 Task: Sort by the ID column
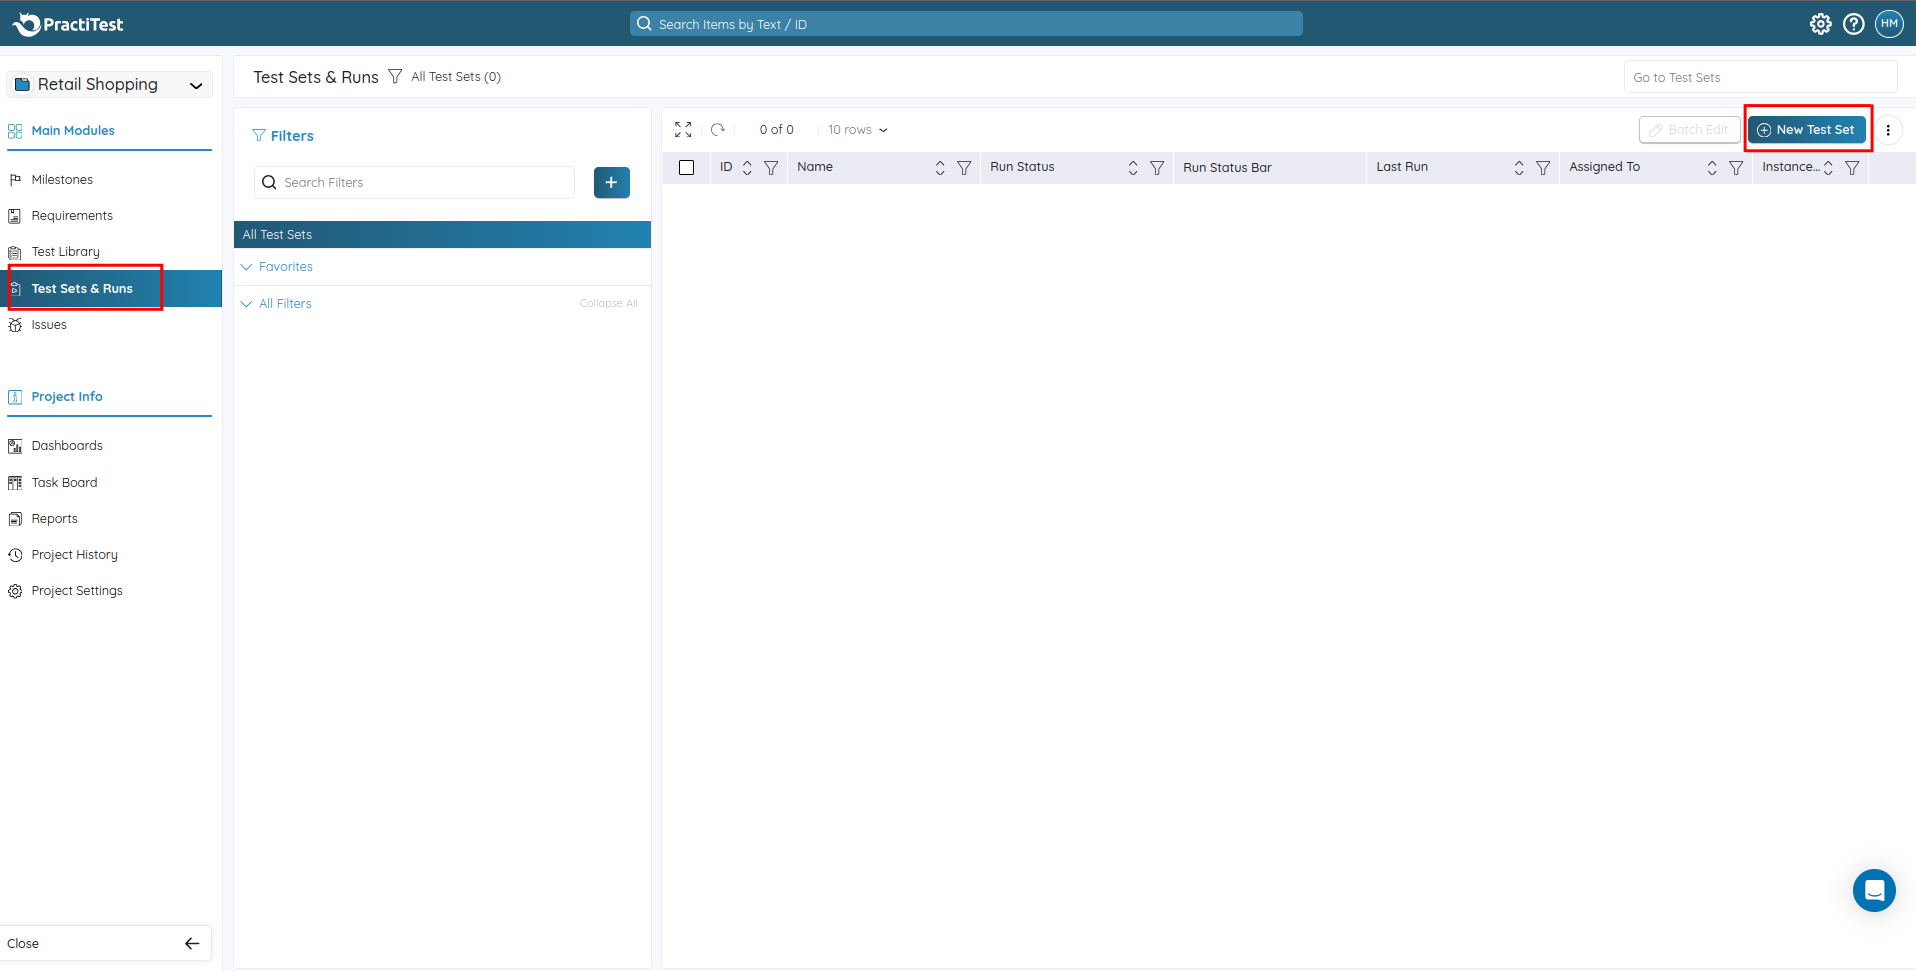pyautogui.click(x=747, y=168)
